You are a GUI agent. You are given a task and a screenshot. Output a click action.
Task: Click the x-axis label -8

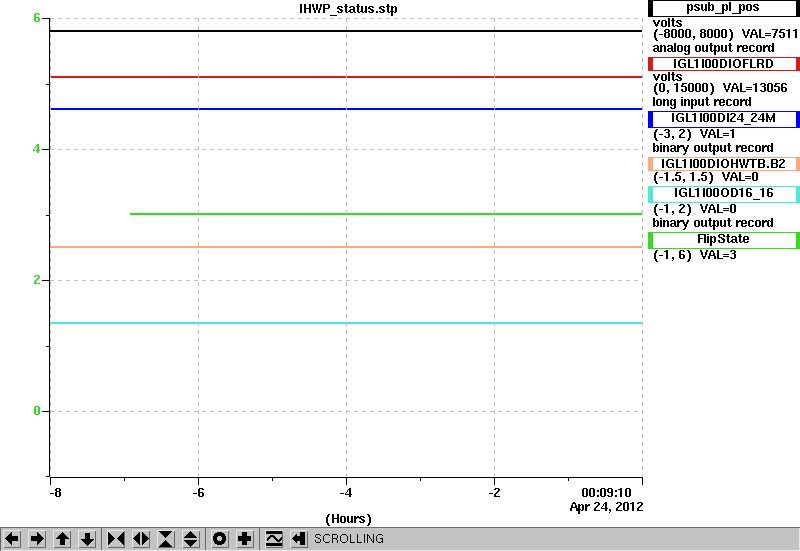click(x=55, y=493)
